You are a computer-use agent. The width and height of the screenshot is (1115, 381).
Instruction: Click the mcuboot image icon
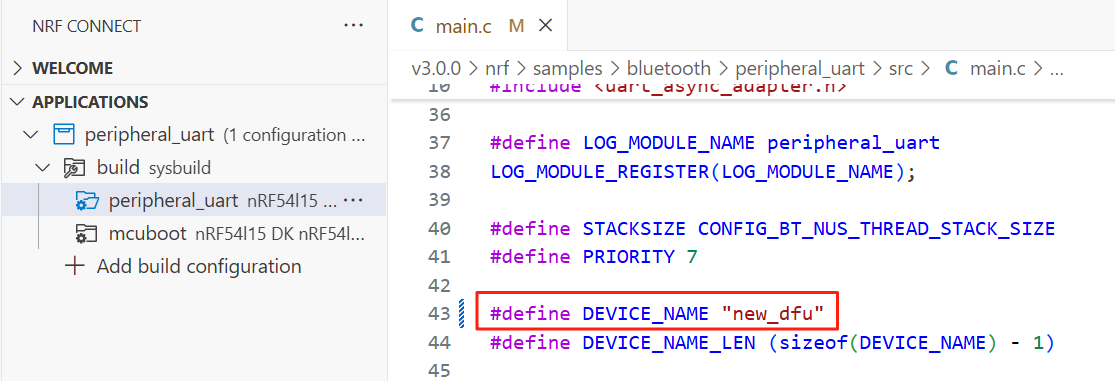(87, 234)
